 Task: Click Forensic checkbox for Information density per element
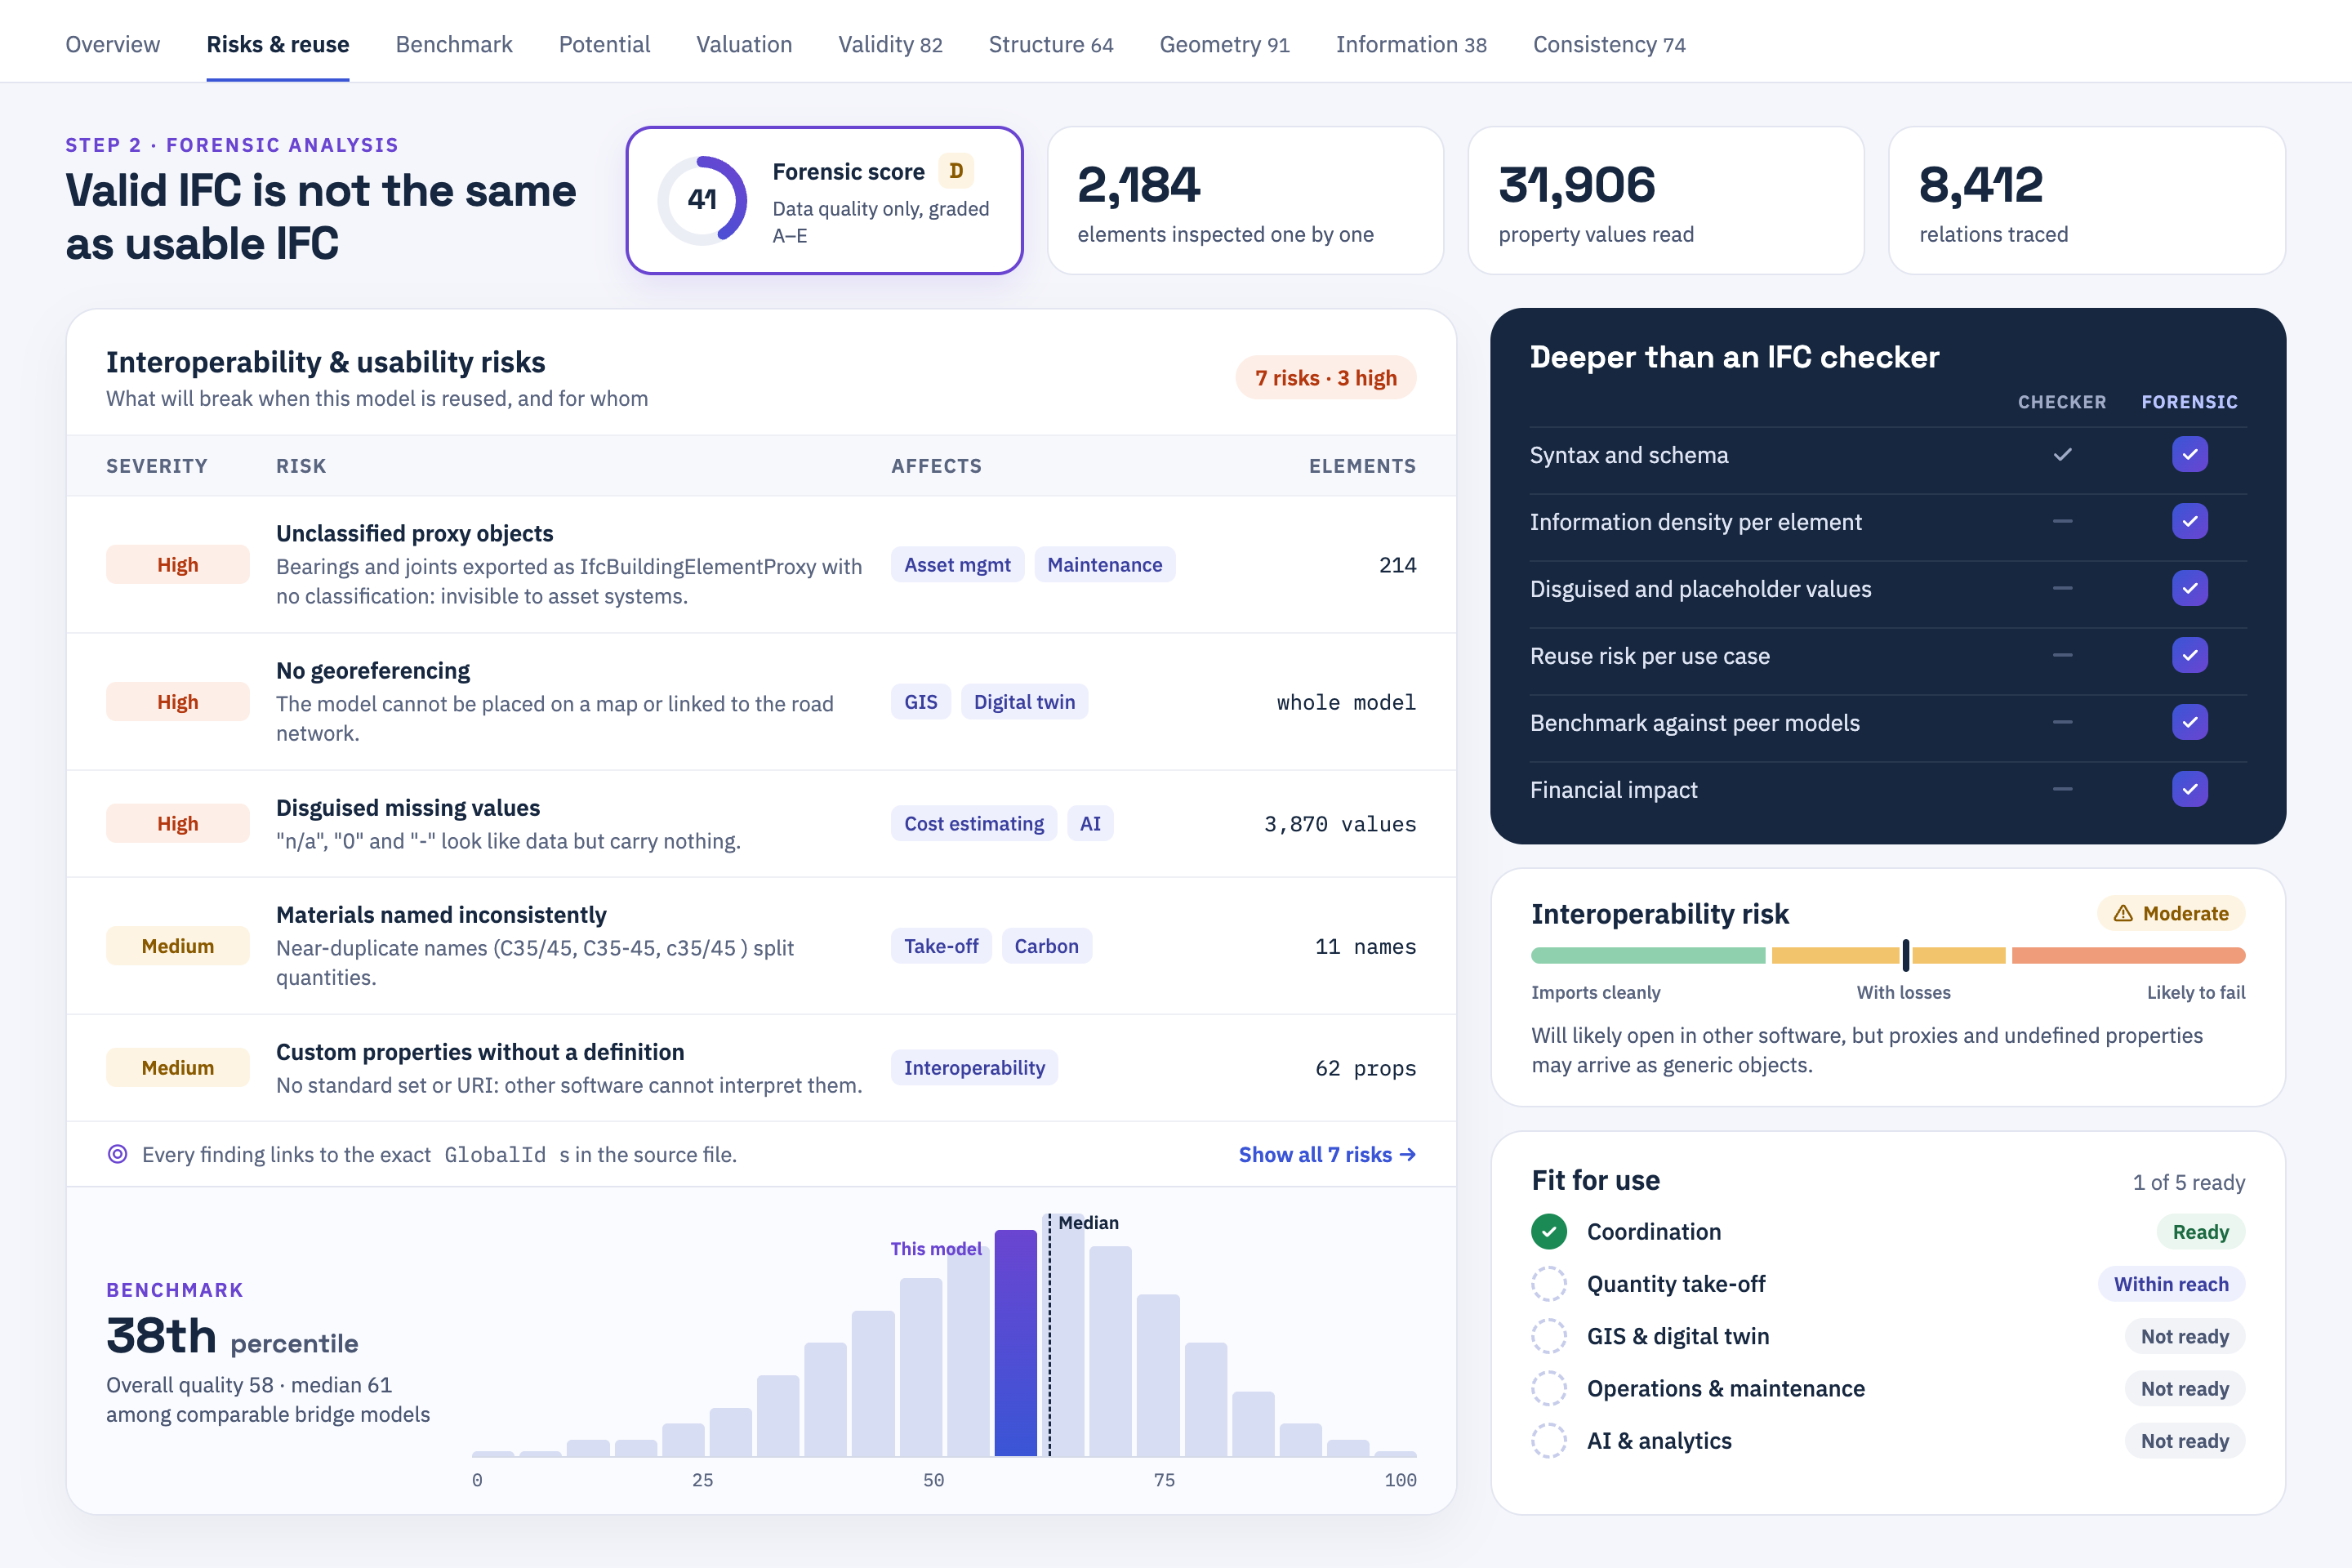tap(2190, 521)
